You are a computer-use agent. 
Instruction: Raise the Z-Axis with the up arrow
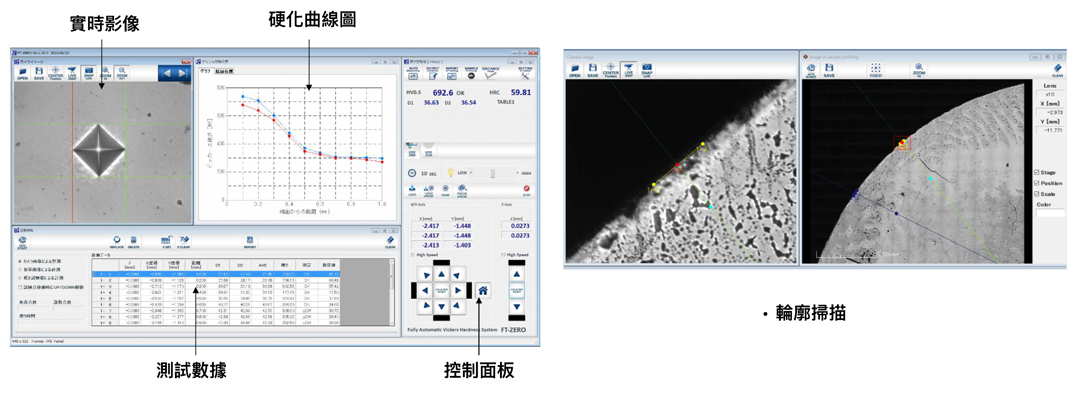pos(517,273)
